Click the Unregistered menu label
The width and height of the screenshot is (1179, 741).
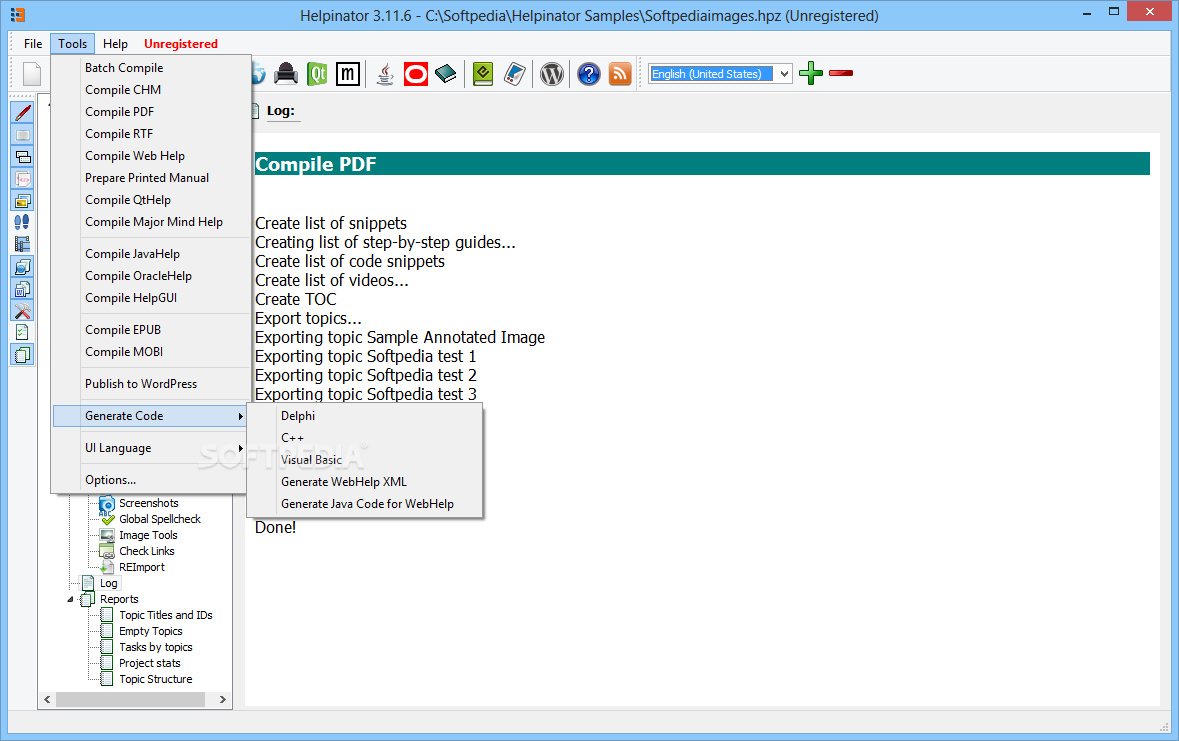click(180, 44)
